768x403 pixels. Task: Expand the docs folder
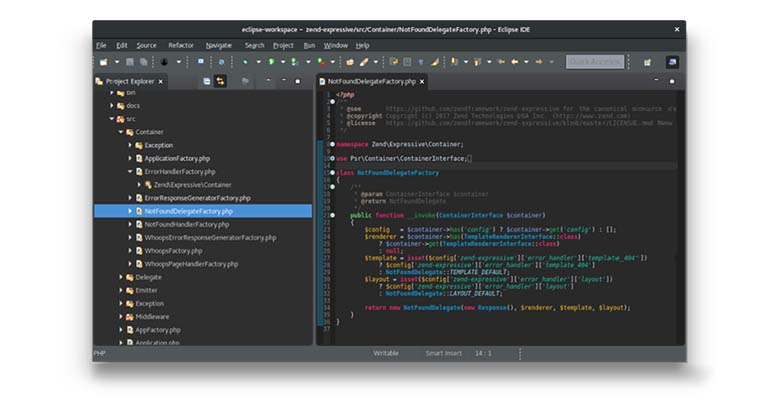point(112,105)
